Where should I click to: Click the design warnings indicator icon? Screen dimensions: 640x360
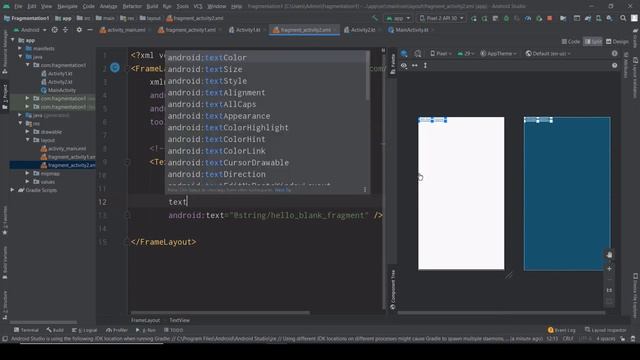[615, 53]
